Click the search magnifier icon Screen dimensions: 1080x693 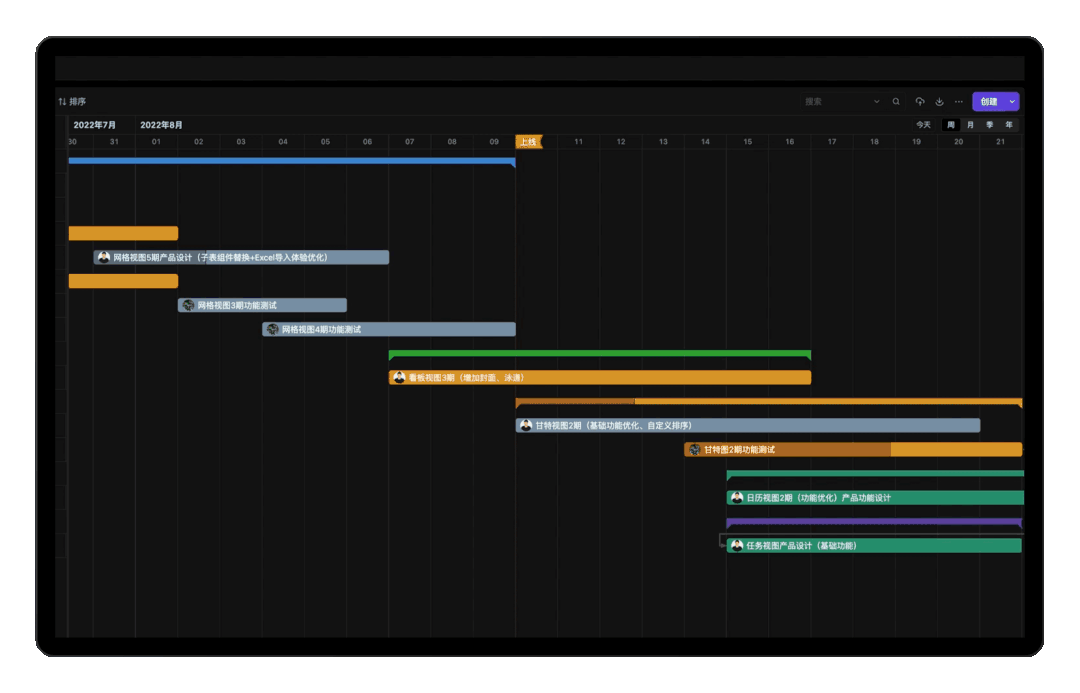[896, 102]
